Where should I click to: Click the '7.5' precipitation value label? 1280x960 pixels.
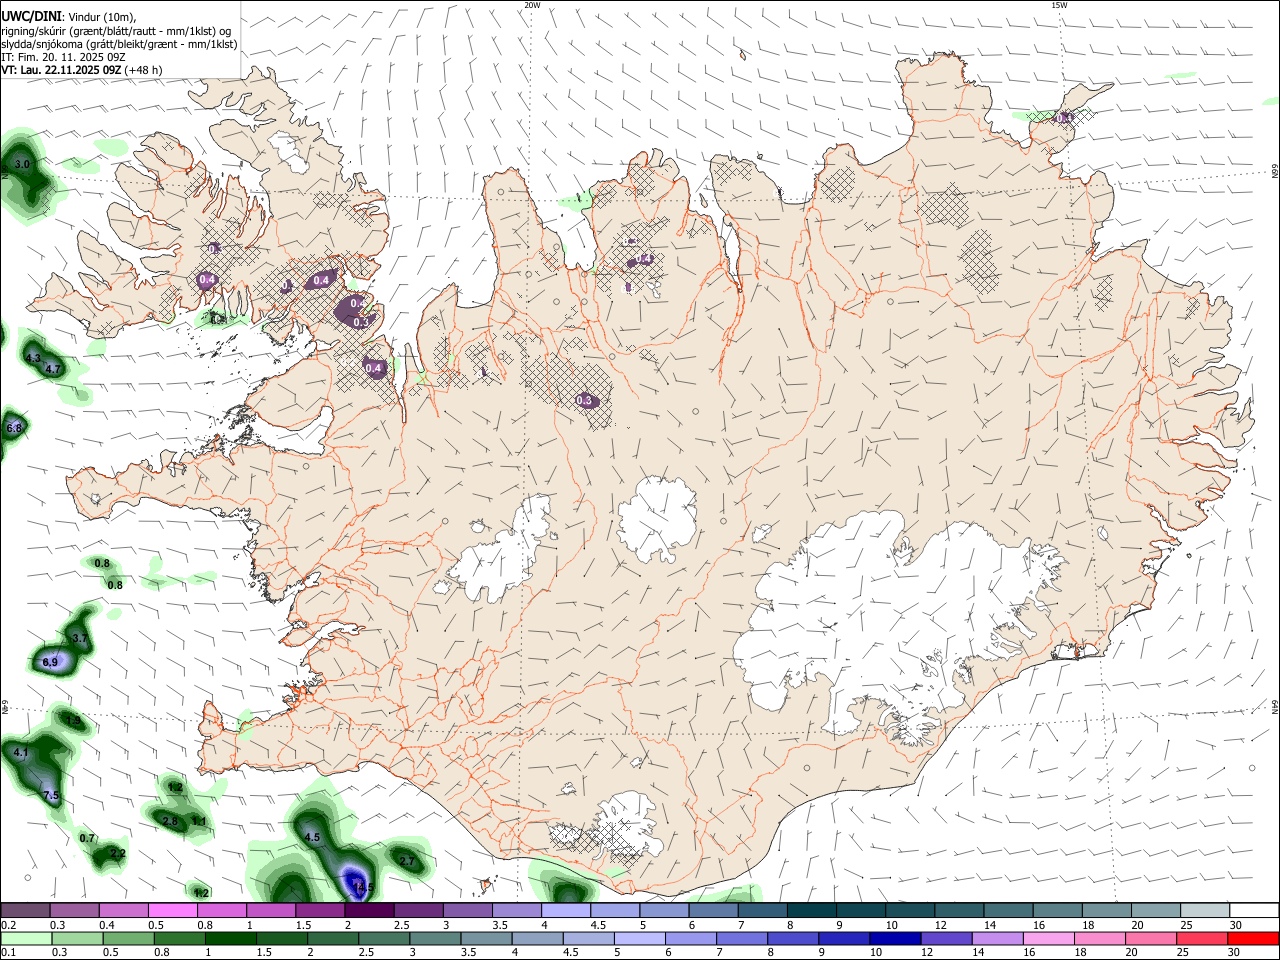point(52,796)
